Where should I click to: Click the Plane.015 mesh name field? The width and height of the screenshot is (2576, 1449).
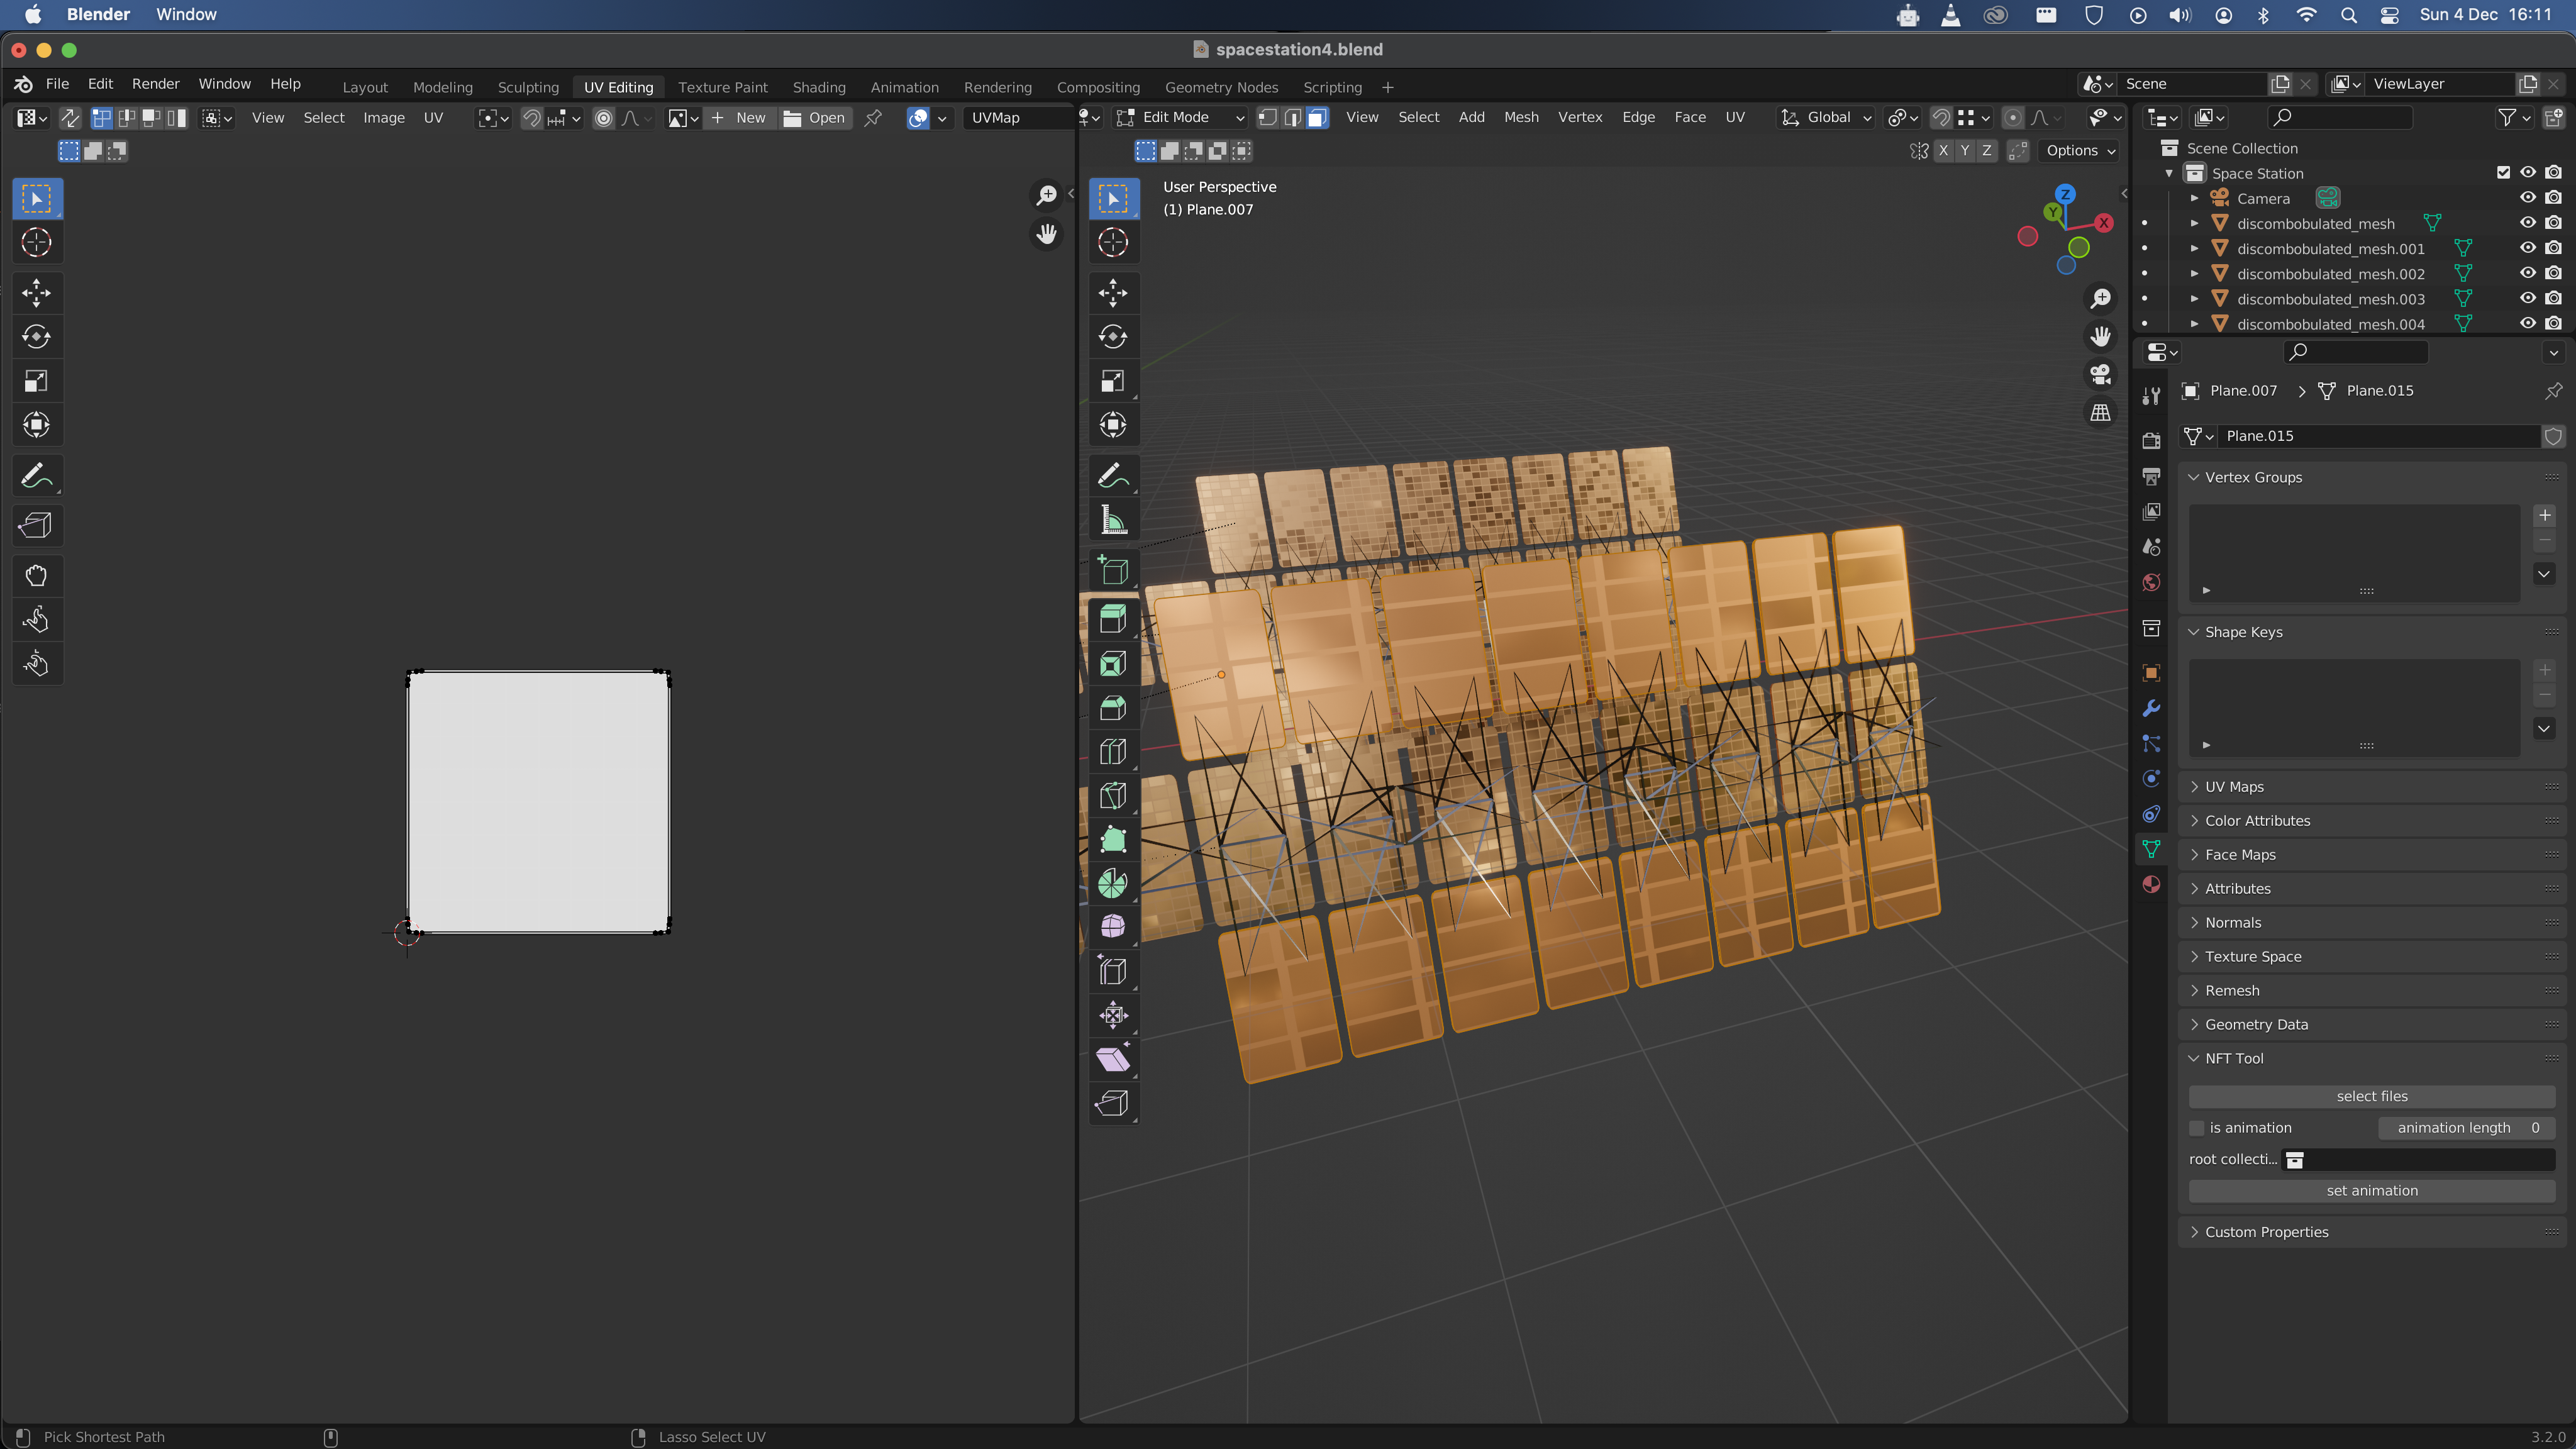pyautogui.click(x=2378, y=436)
